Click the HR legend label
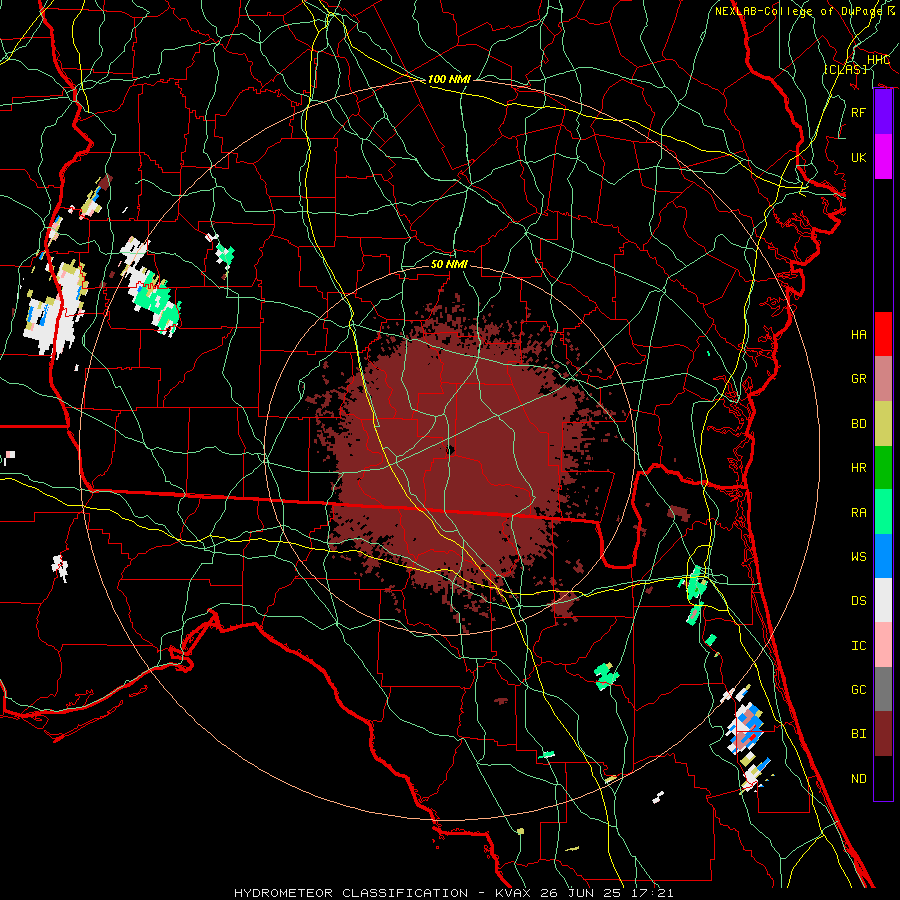 (859, 468)
